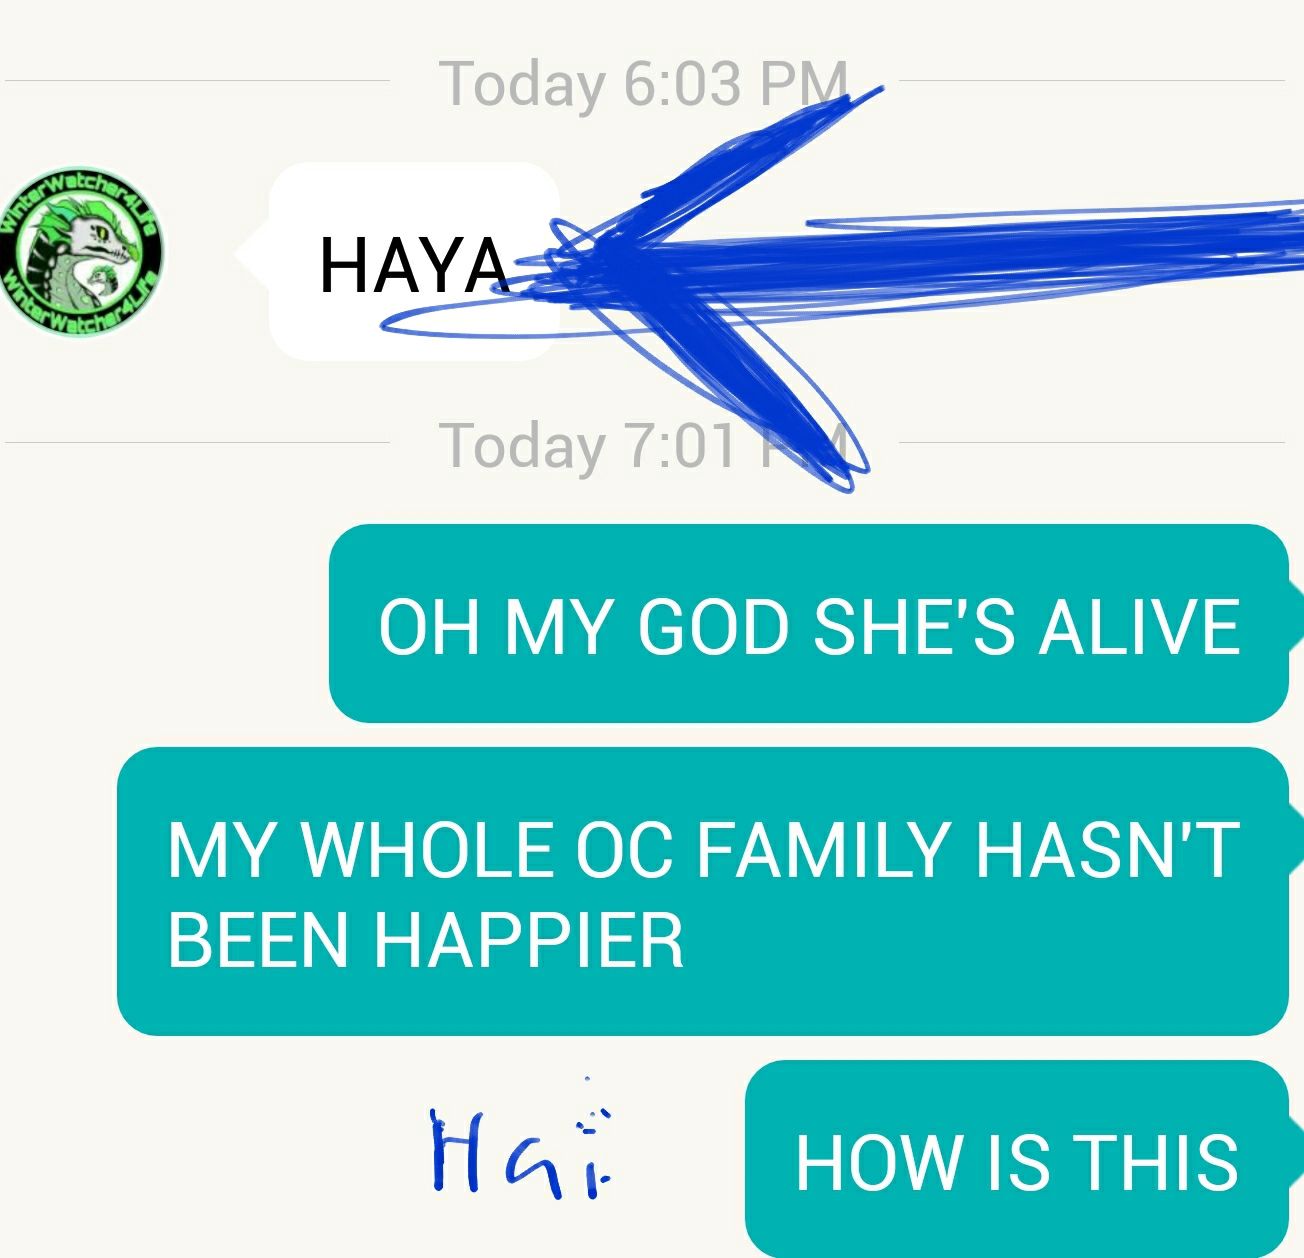The width and height of the screenshot is (1304, 1258).
Task: Click the divider line left of 6:03 PM
Action: coord(197,81)
